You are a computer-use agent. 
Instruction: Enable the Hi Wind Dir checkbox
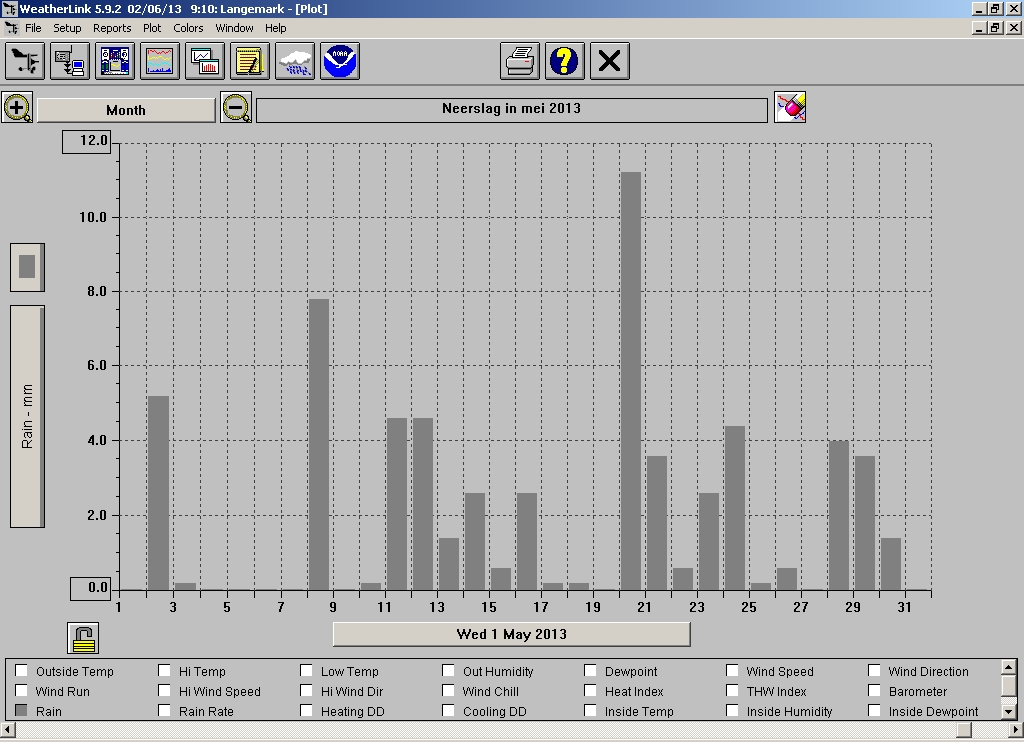306,691
